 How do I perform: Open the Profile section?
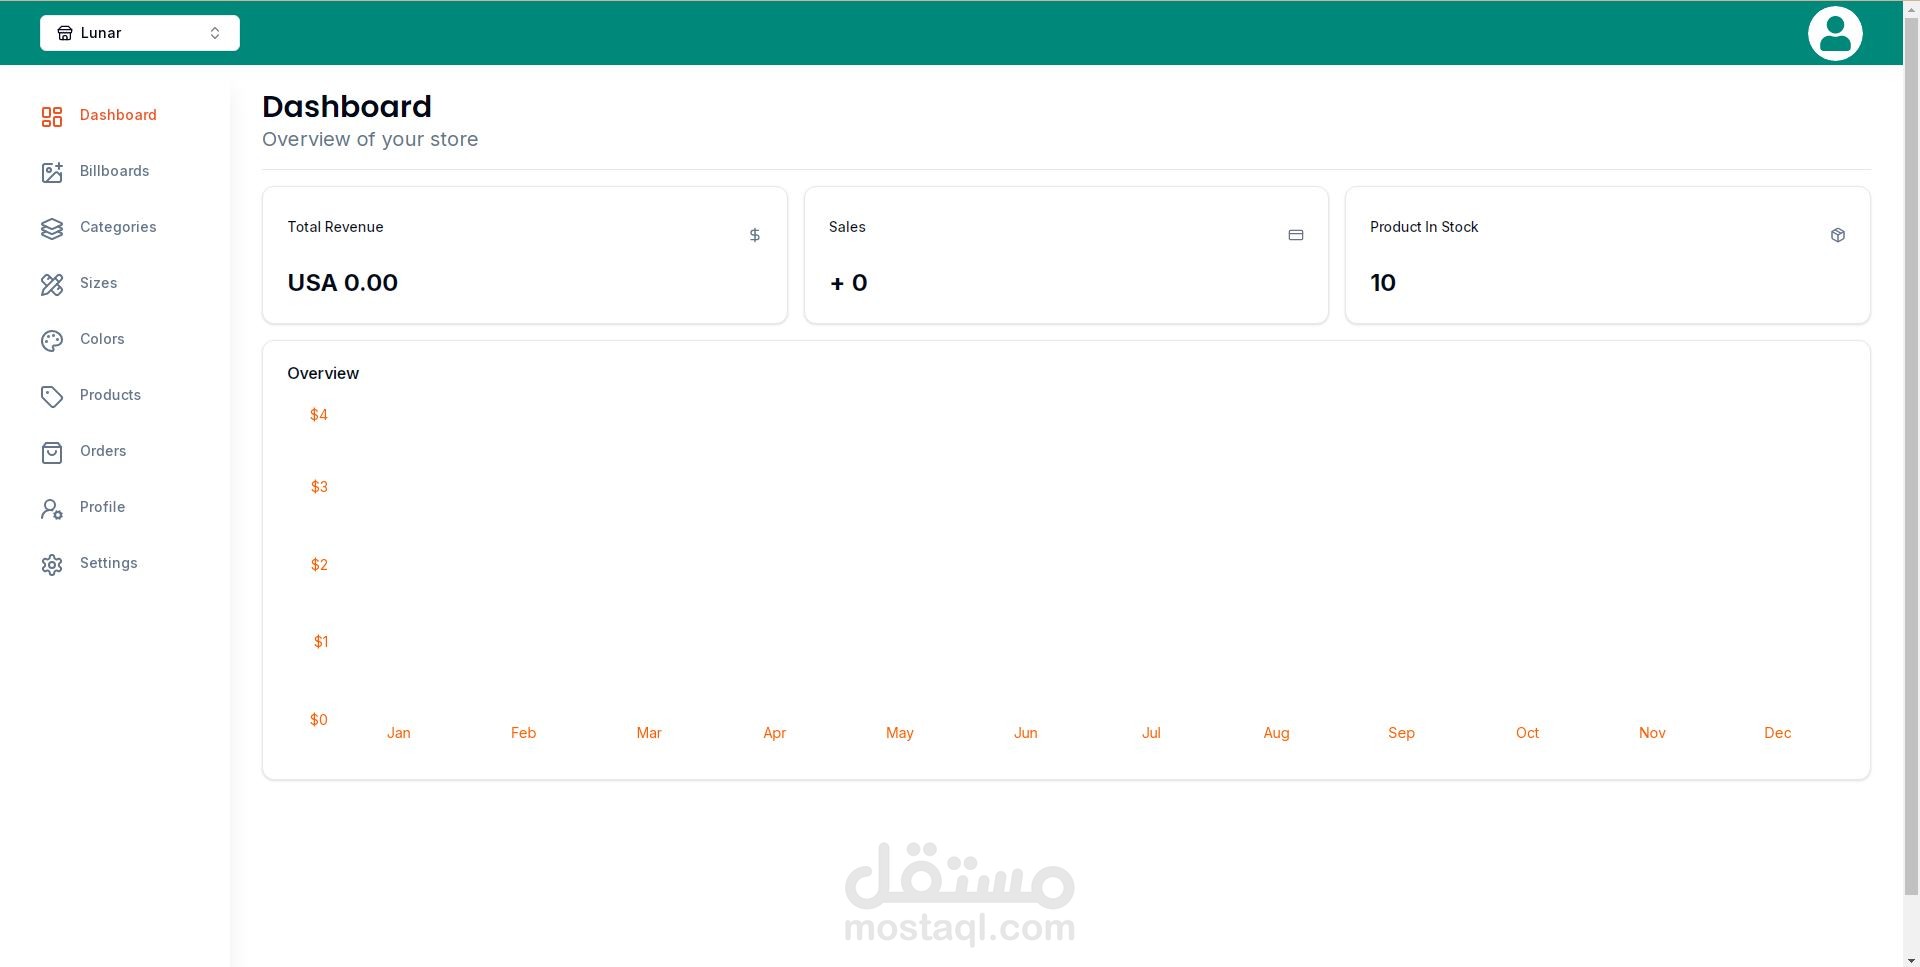click(x=102, y=507)
